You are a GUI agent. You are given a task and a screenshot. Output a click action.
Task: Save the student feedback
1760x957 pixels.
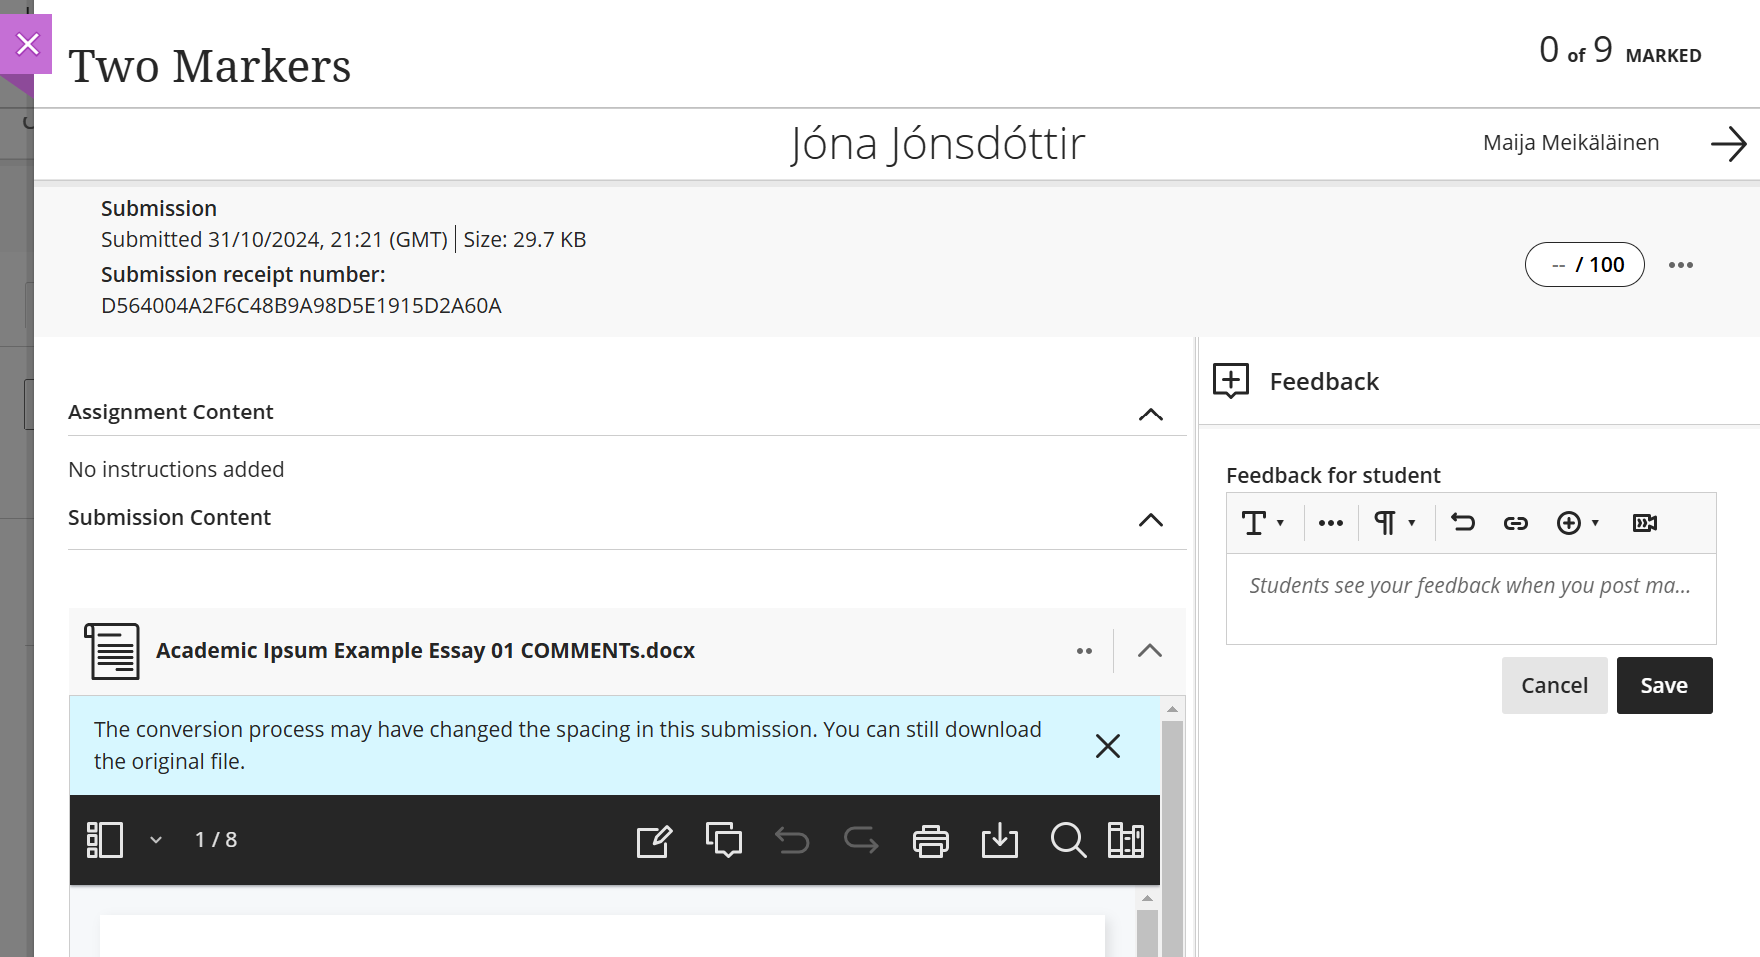tap(1663, 685)
